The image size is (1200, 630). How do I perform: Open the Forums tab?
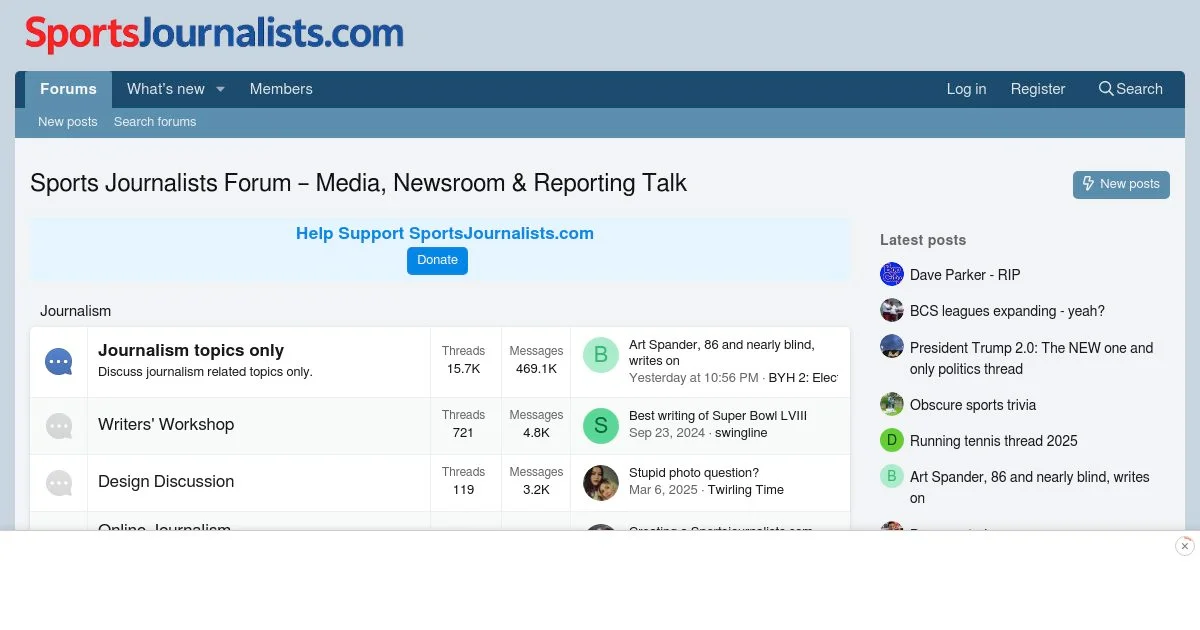click(x=68, y=89)
